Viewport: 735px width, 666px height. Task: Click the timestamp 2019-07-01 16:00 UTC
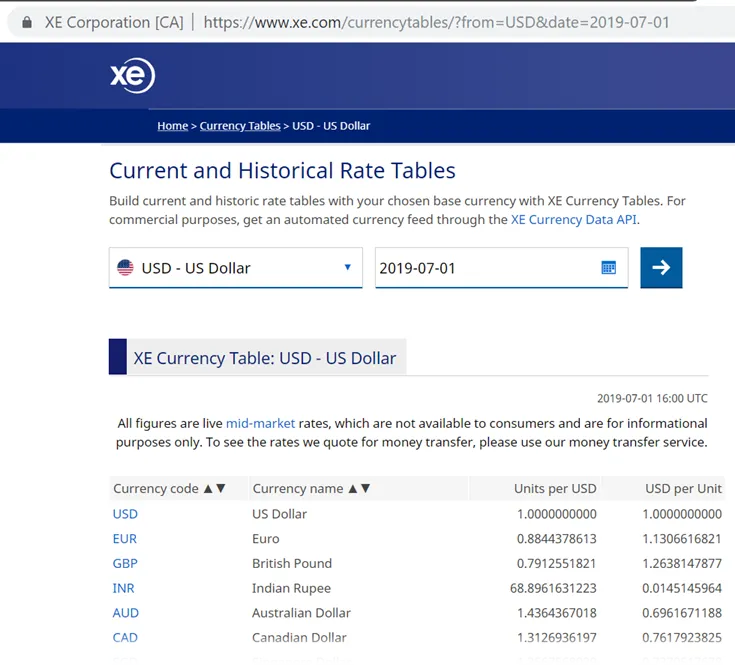652,398
